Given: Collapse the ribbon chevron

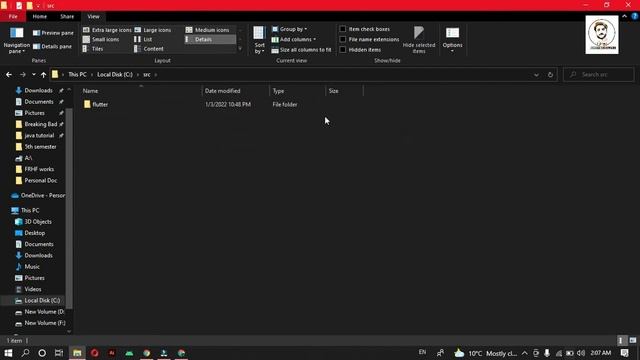Looking at the screenshot, I should point(624,16).
